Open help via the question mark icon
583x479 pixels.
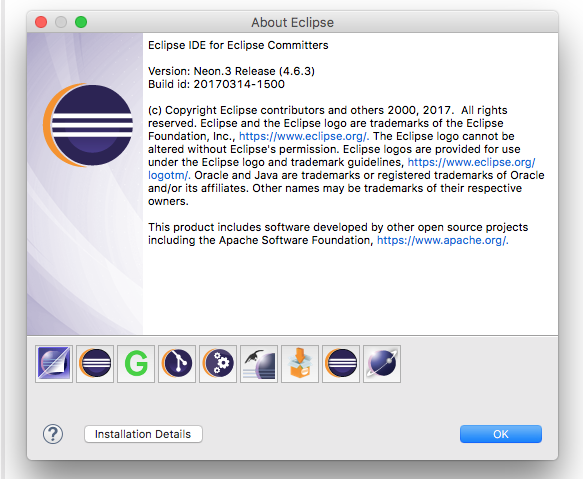pos(53,434)
